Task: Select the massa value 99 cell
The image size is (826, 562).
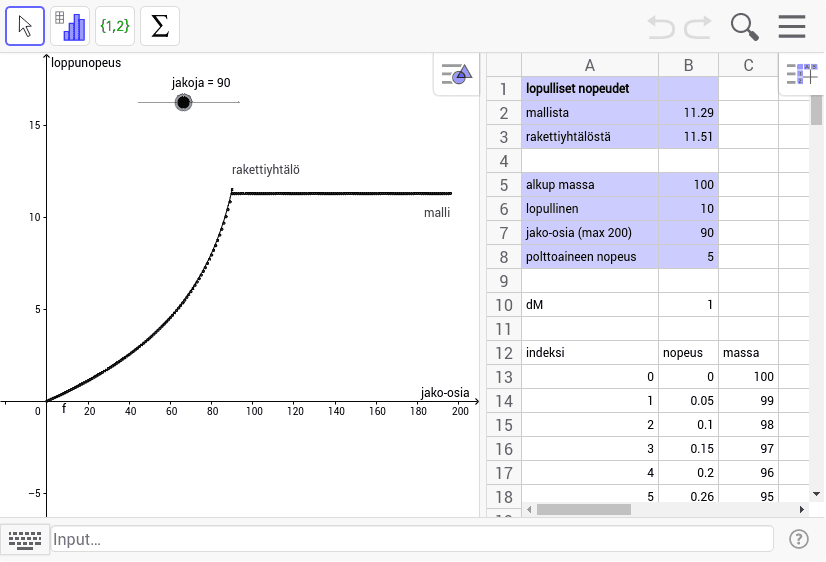Action: click(x=749, y=401)
